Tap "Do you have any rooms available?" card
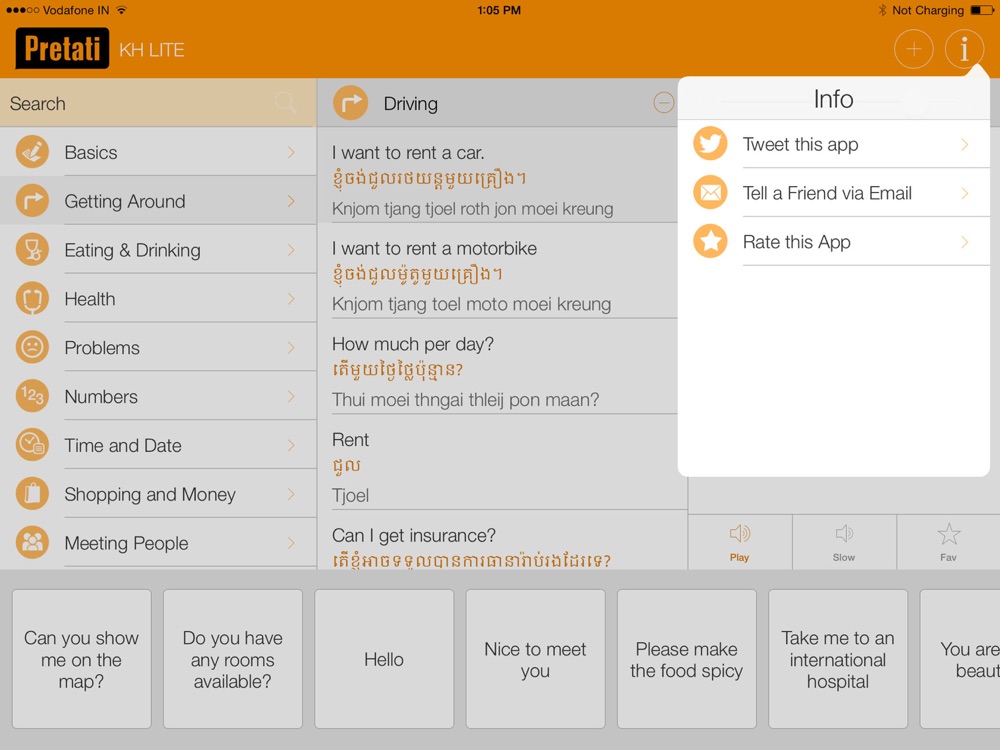Image resolution: width=1000 pixels, height=750 pixels. point(233,659)
